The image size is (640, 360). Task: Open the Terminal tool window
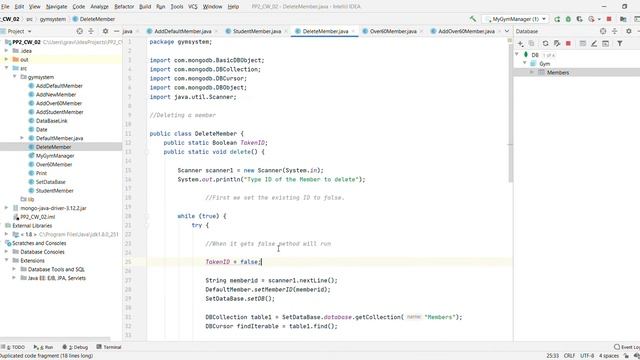(109, 347)
